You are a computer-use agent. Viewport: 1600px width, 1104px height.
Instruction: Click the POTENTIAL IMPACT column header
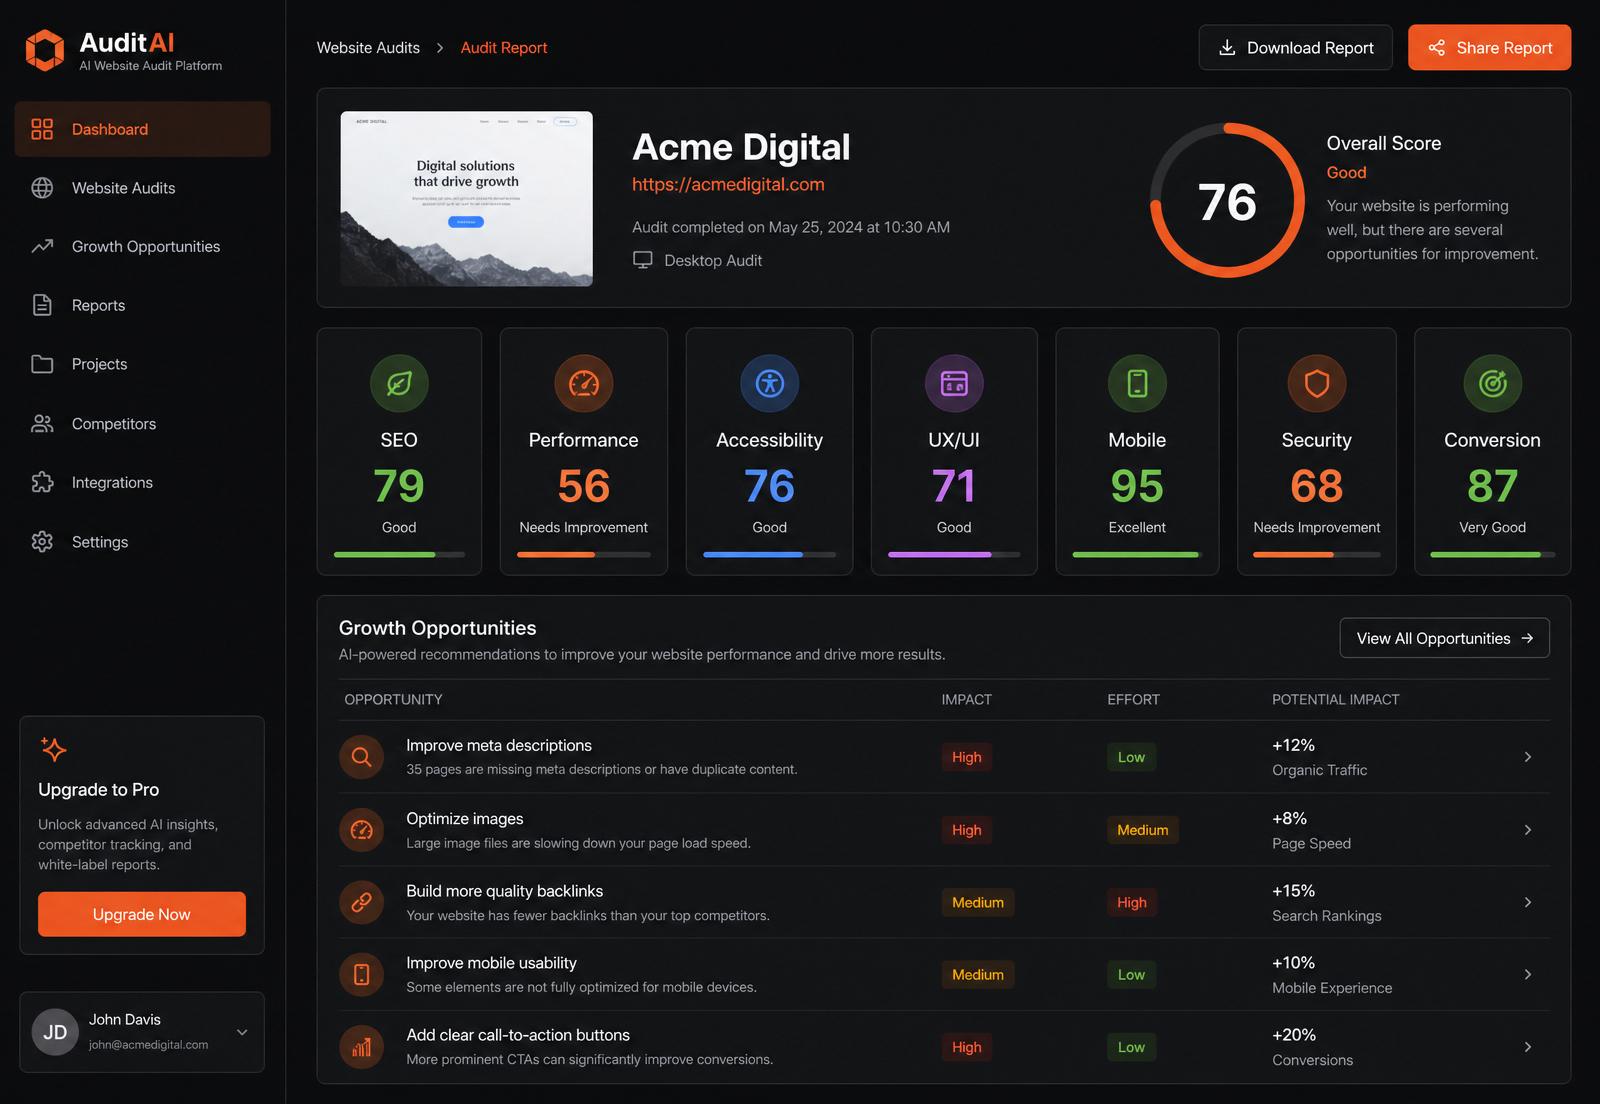[1335, 700]
